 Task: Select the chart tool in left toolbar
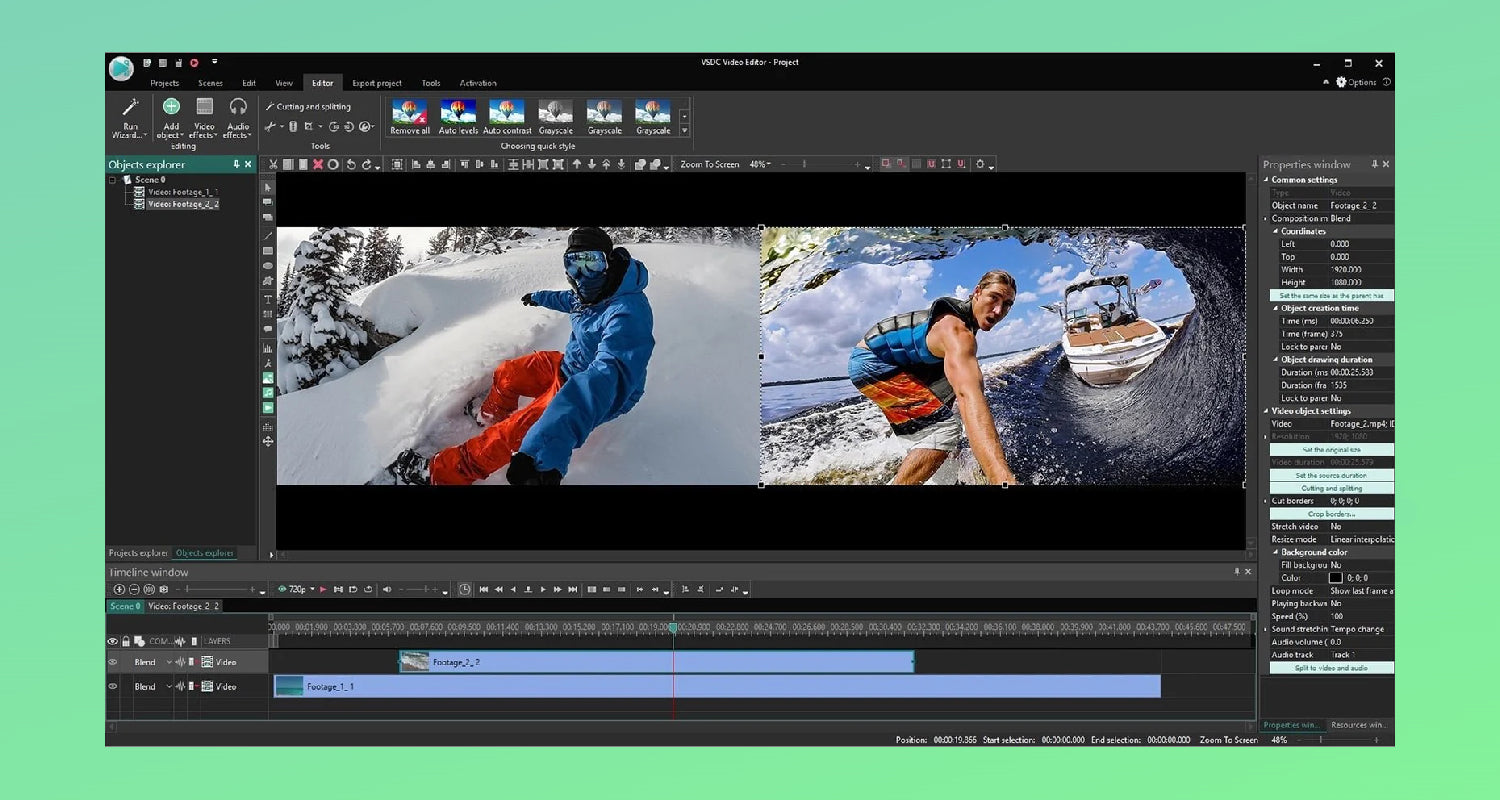(268, 348)
